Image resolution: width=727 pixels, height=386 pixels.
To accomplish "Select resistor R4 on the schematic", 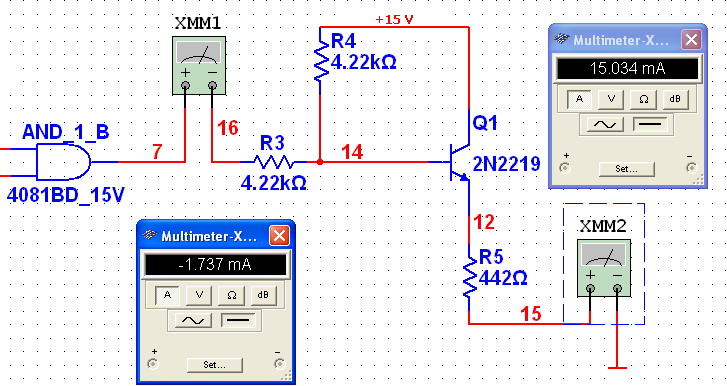I will pyautogui.click(x=320, y=60).
